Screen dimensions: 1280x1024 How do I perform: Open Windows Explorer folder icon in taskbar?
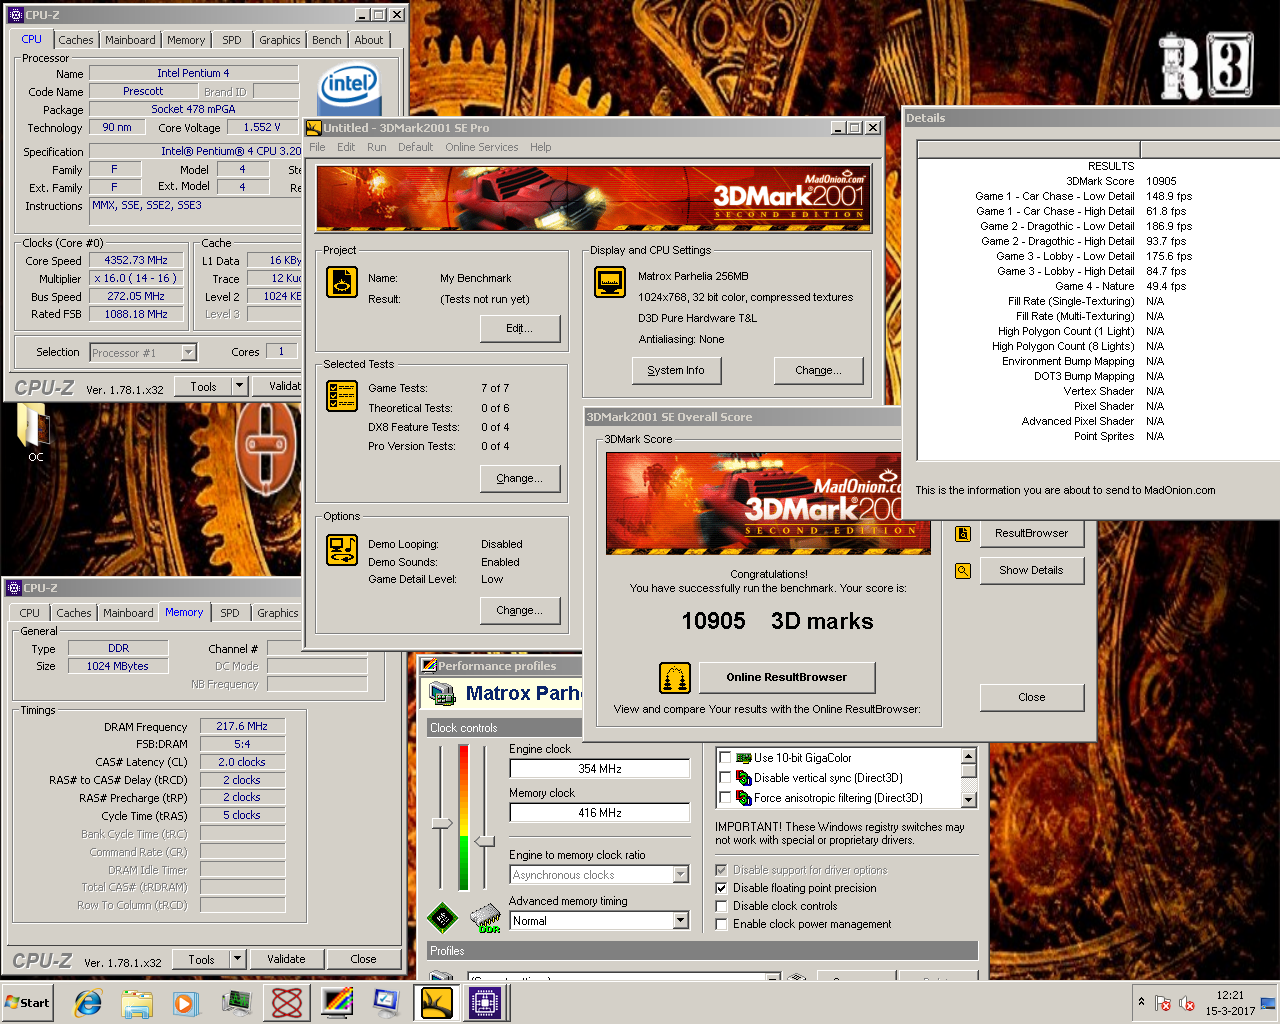(x=137, y=1003)
